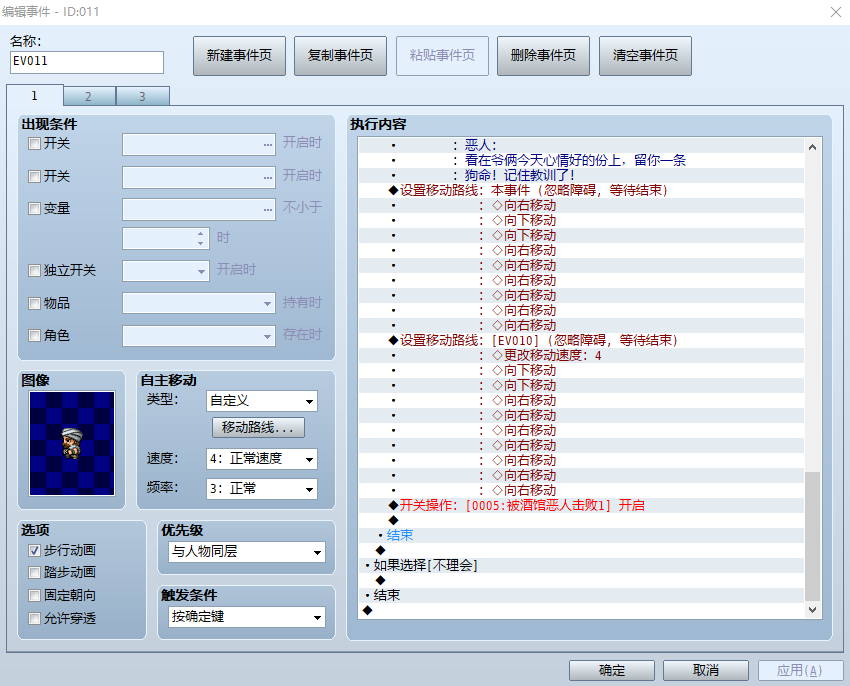
Task: Enable the 角色 condition checkbox
Action: pos(35,336)
